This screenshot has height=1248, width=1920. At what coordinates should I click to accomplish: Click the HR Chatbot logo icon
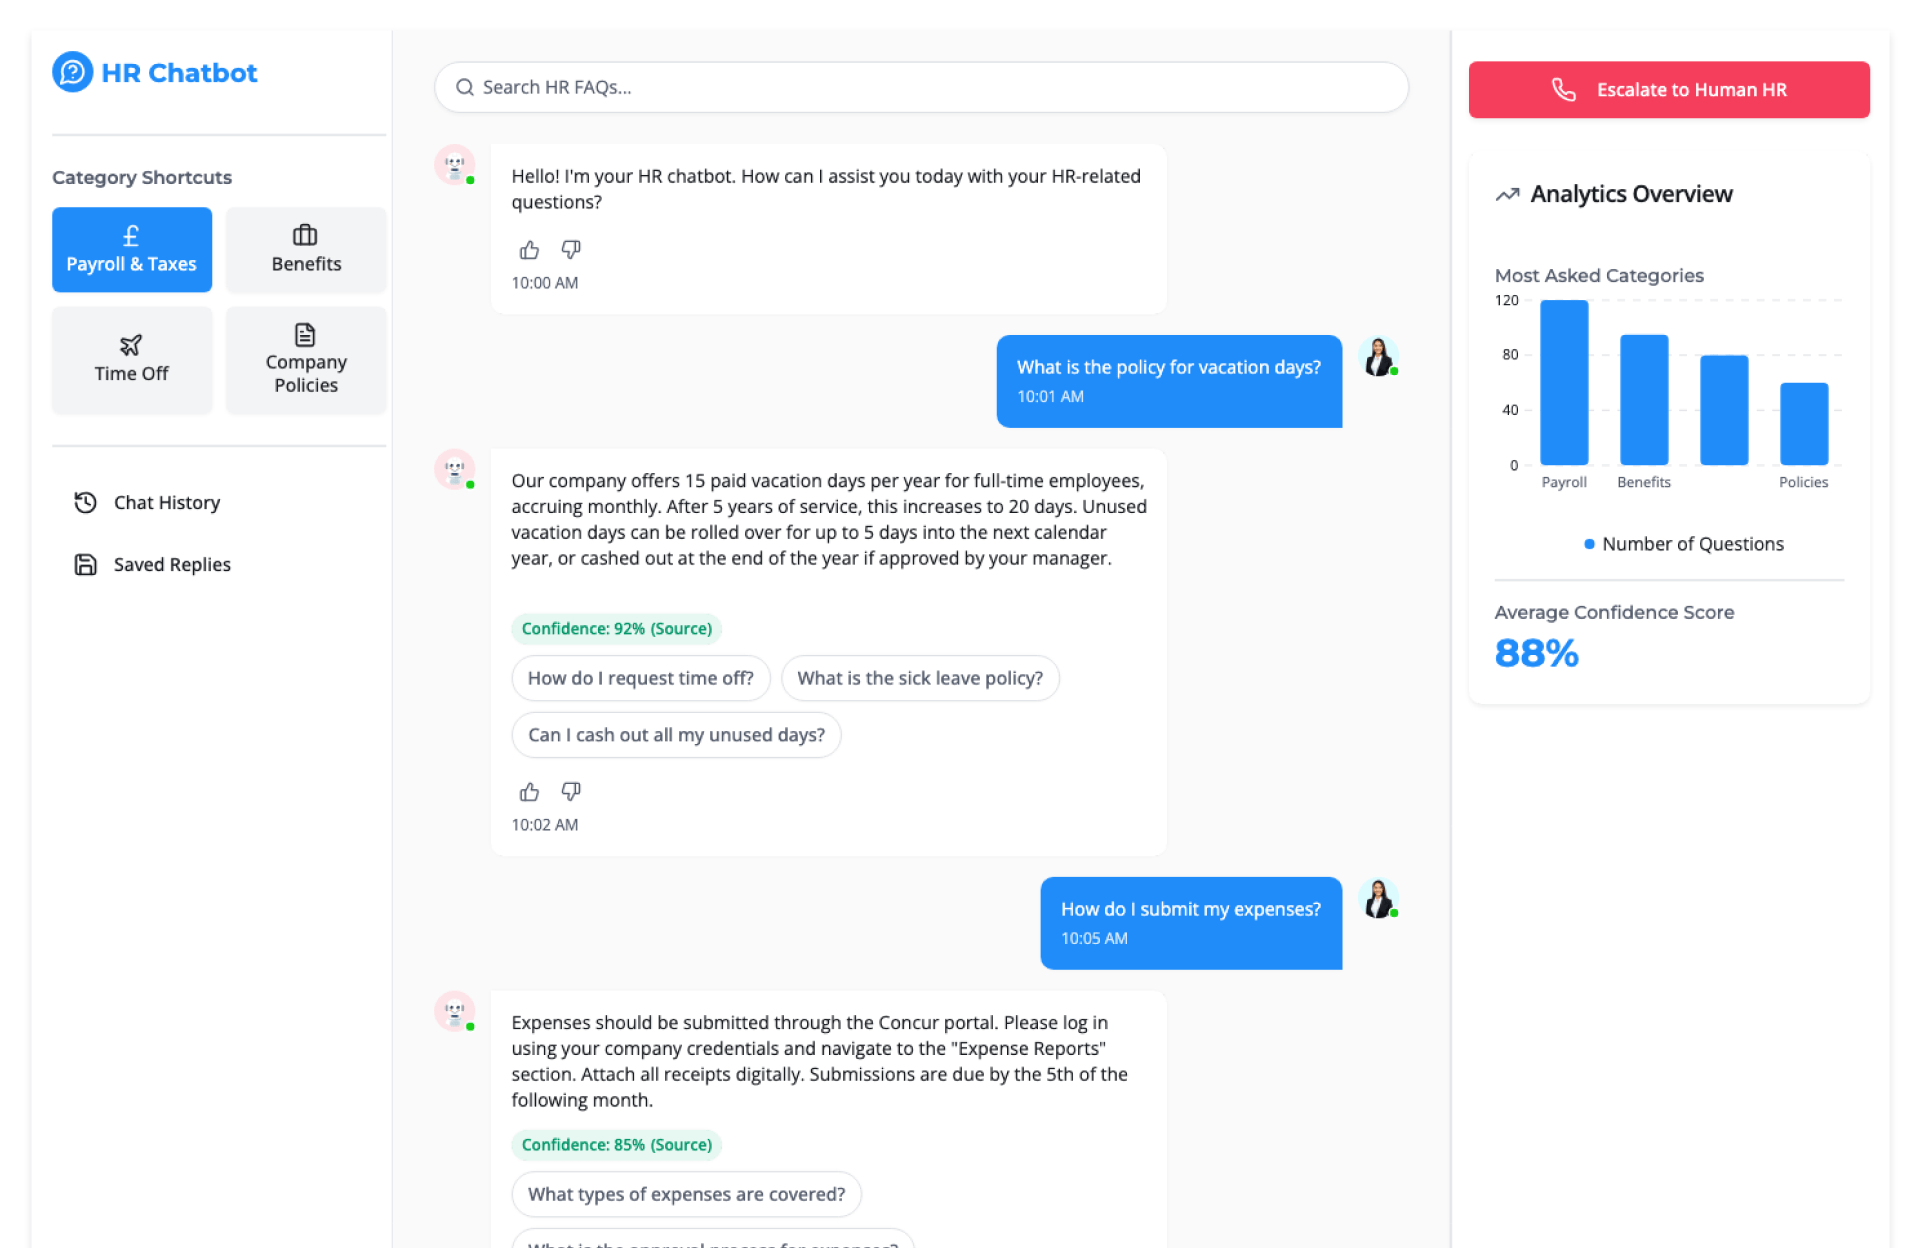point(72,72)
